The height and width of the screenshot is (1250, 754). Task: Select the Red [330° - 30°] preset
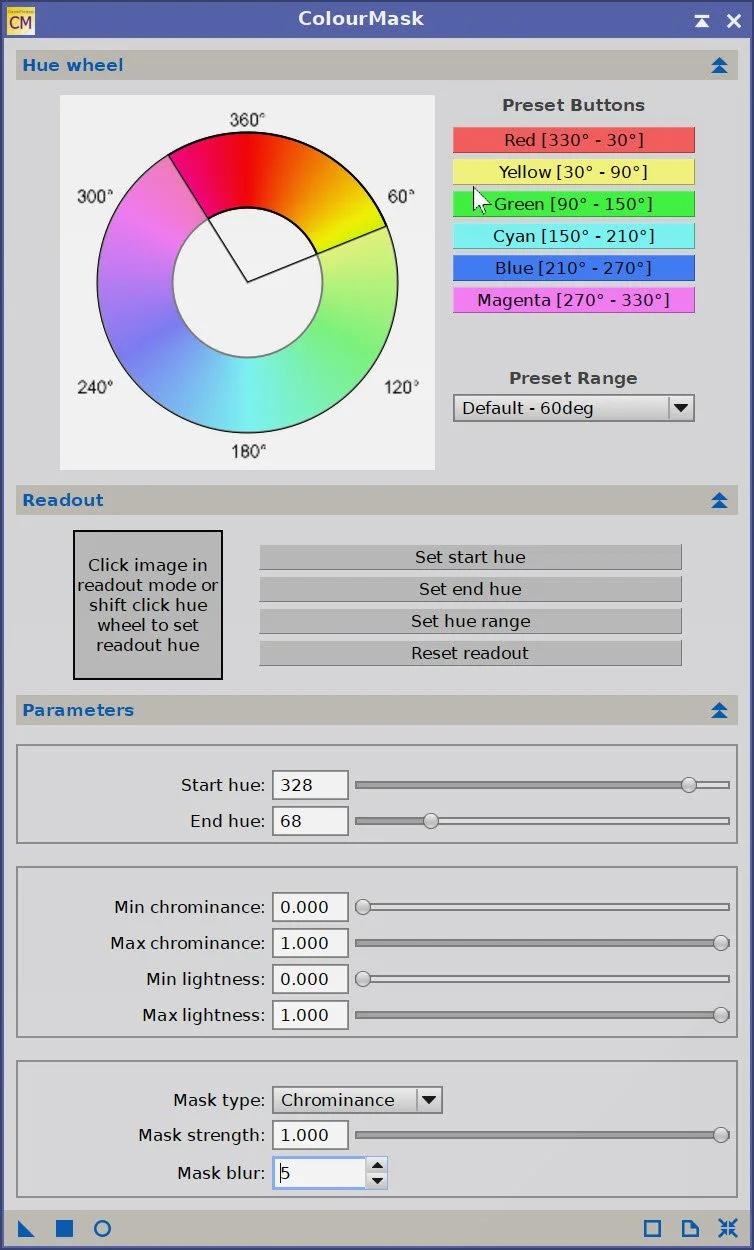(574, 140)
